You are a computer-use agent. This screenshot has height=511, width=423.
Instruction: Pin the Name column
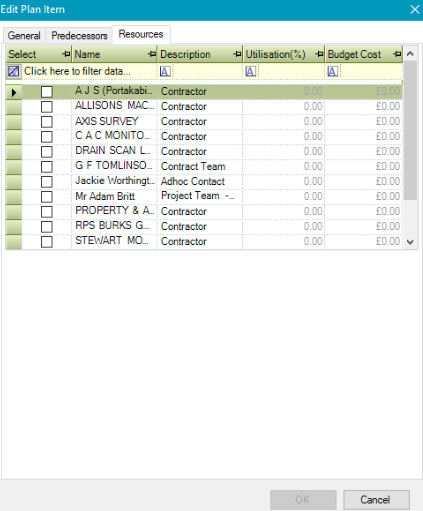click(152, 54)
